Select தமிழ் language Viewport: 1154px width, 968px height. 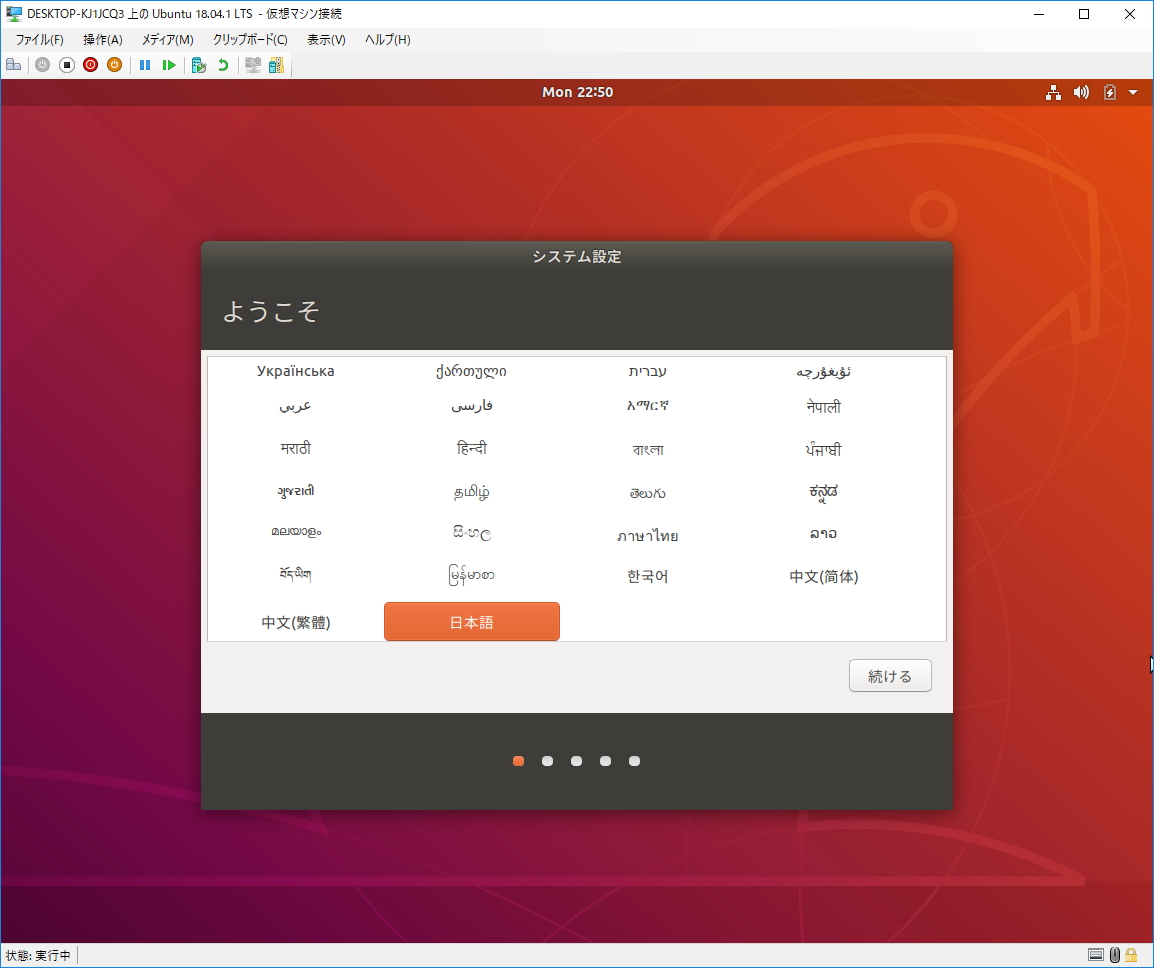click(472, 492)
